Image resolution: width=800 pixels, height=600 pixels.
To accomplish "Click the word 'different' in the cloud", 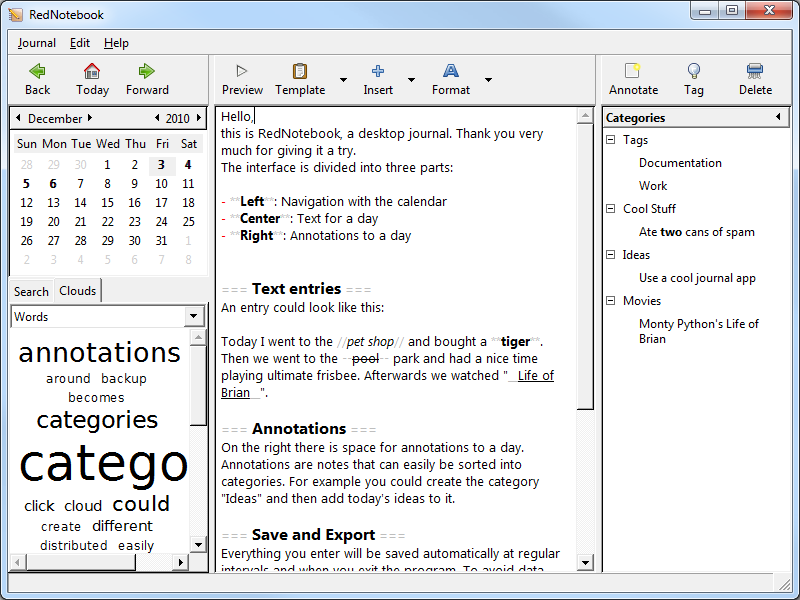I will 122,526.
